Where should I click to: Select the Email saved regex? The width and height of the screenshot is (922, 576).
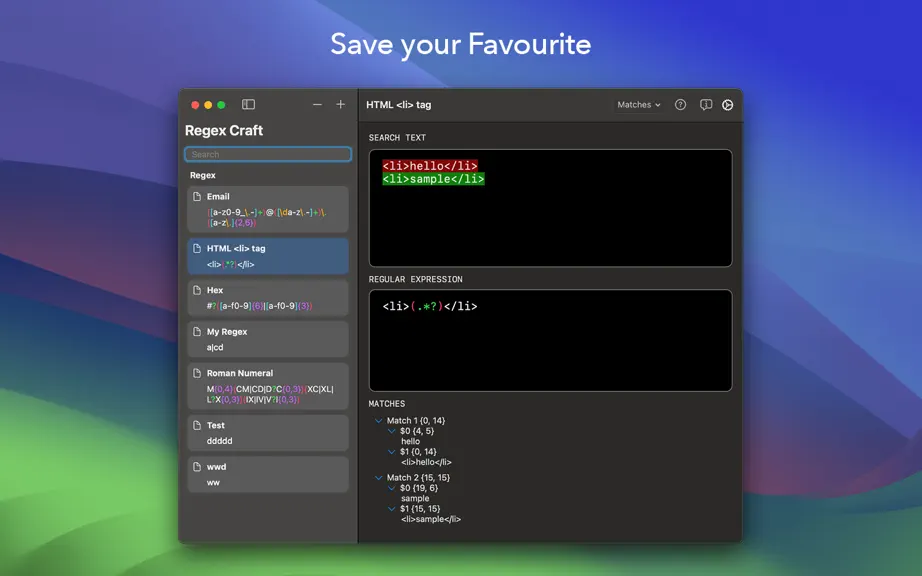coord(268,209)
